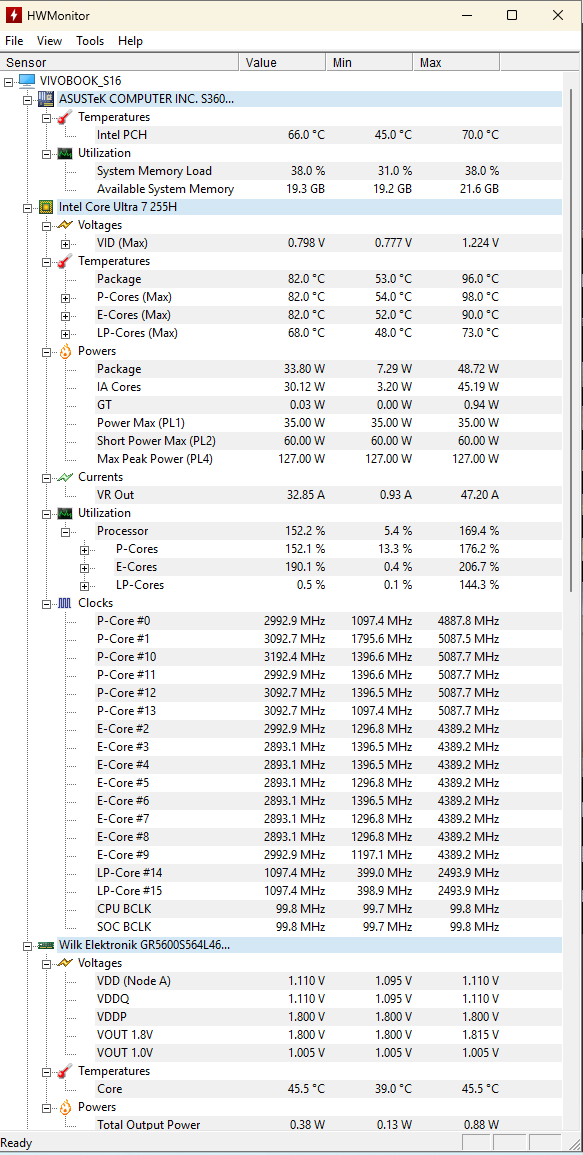
Task: Collapse the Wilk Elektronik memory node
Action: coord(27,945)
